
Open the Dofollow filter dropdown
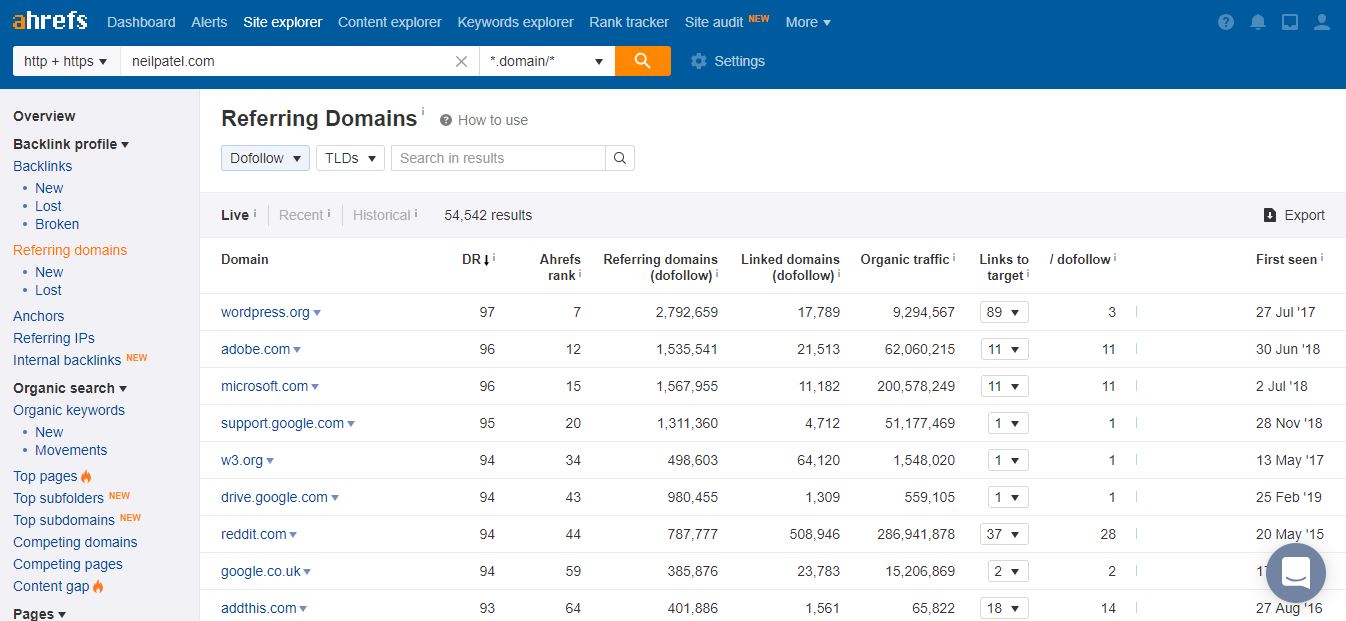265,158
